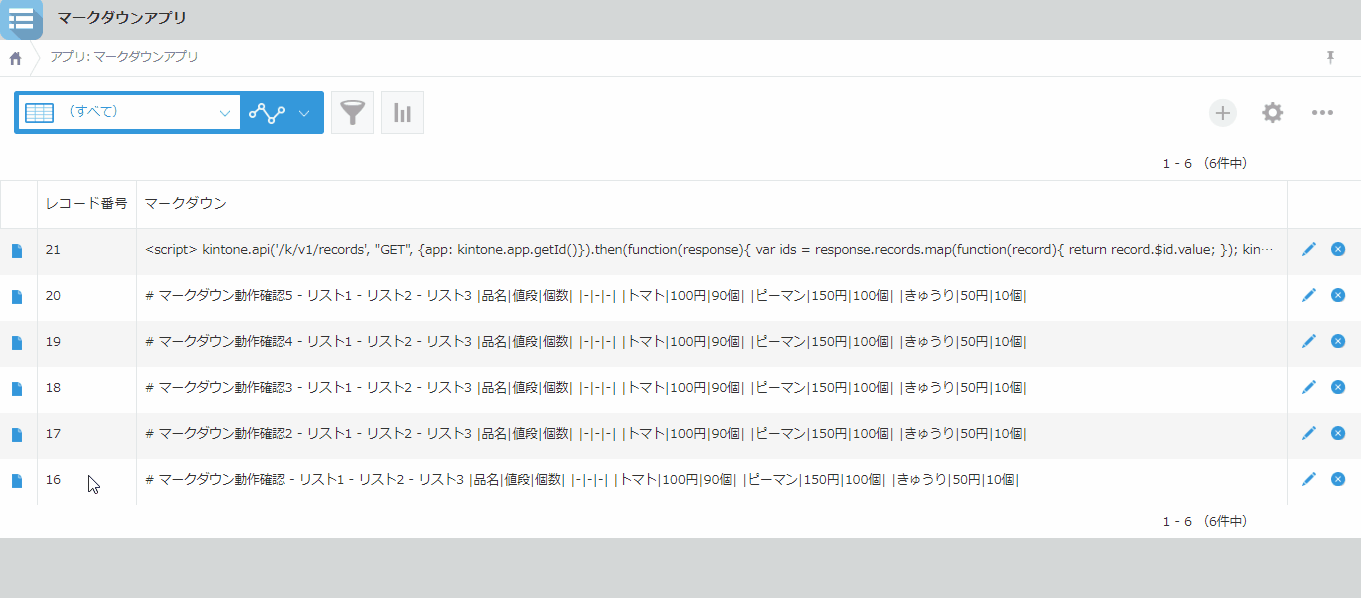Delete record 16 with x icon
Viewport: 1361px width, 598px height.
click(x=1338, y=479)
